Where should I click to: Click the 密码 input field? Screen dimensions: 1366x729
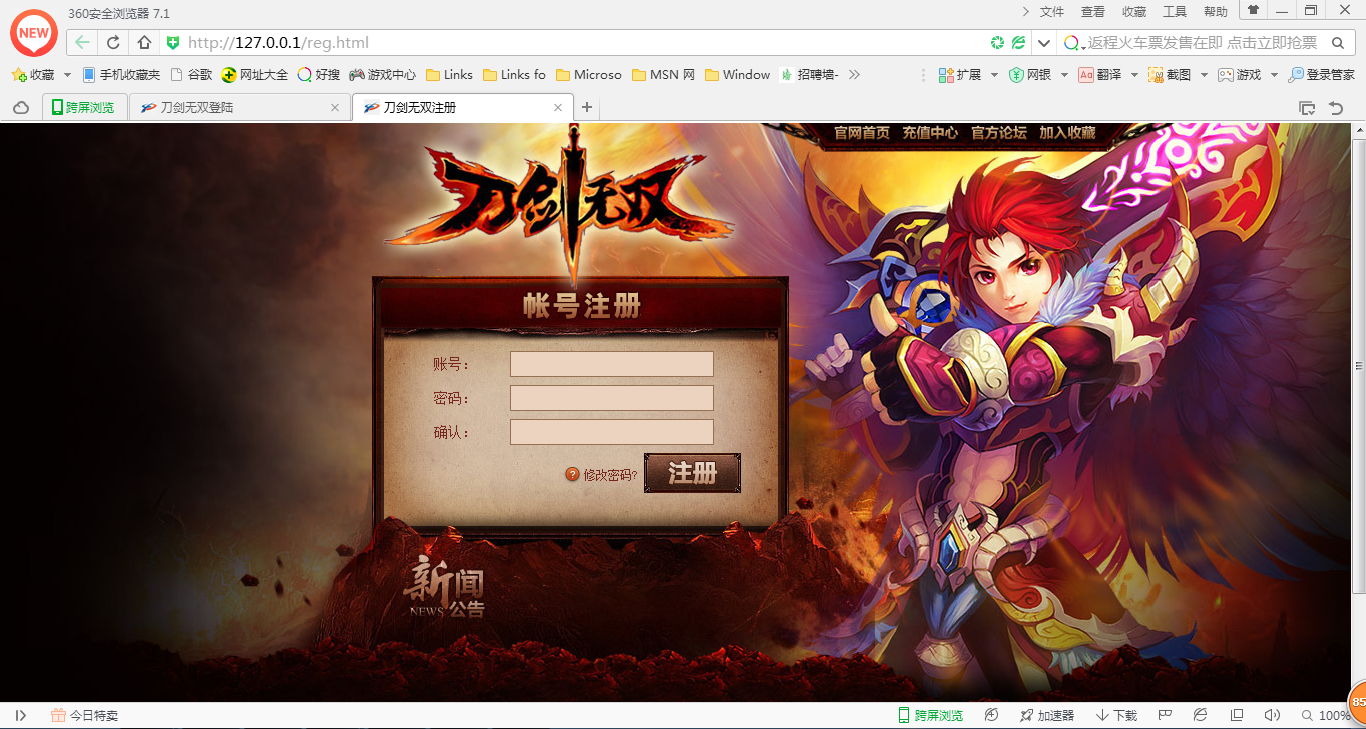[612, 398]
